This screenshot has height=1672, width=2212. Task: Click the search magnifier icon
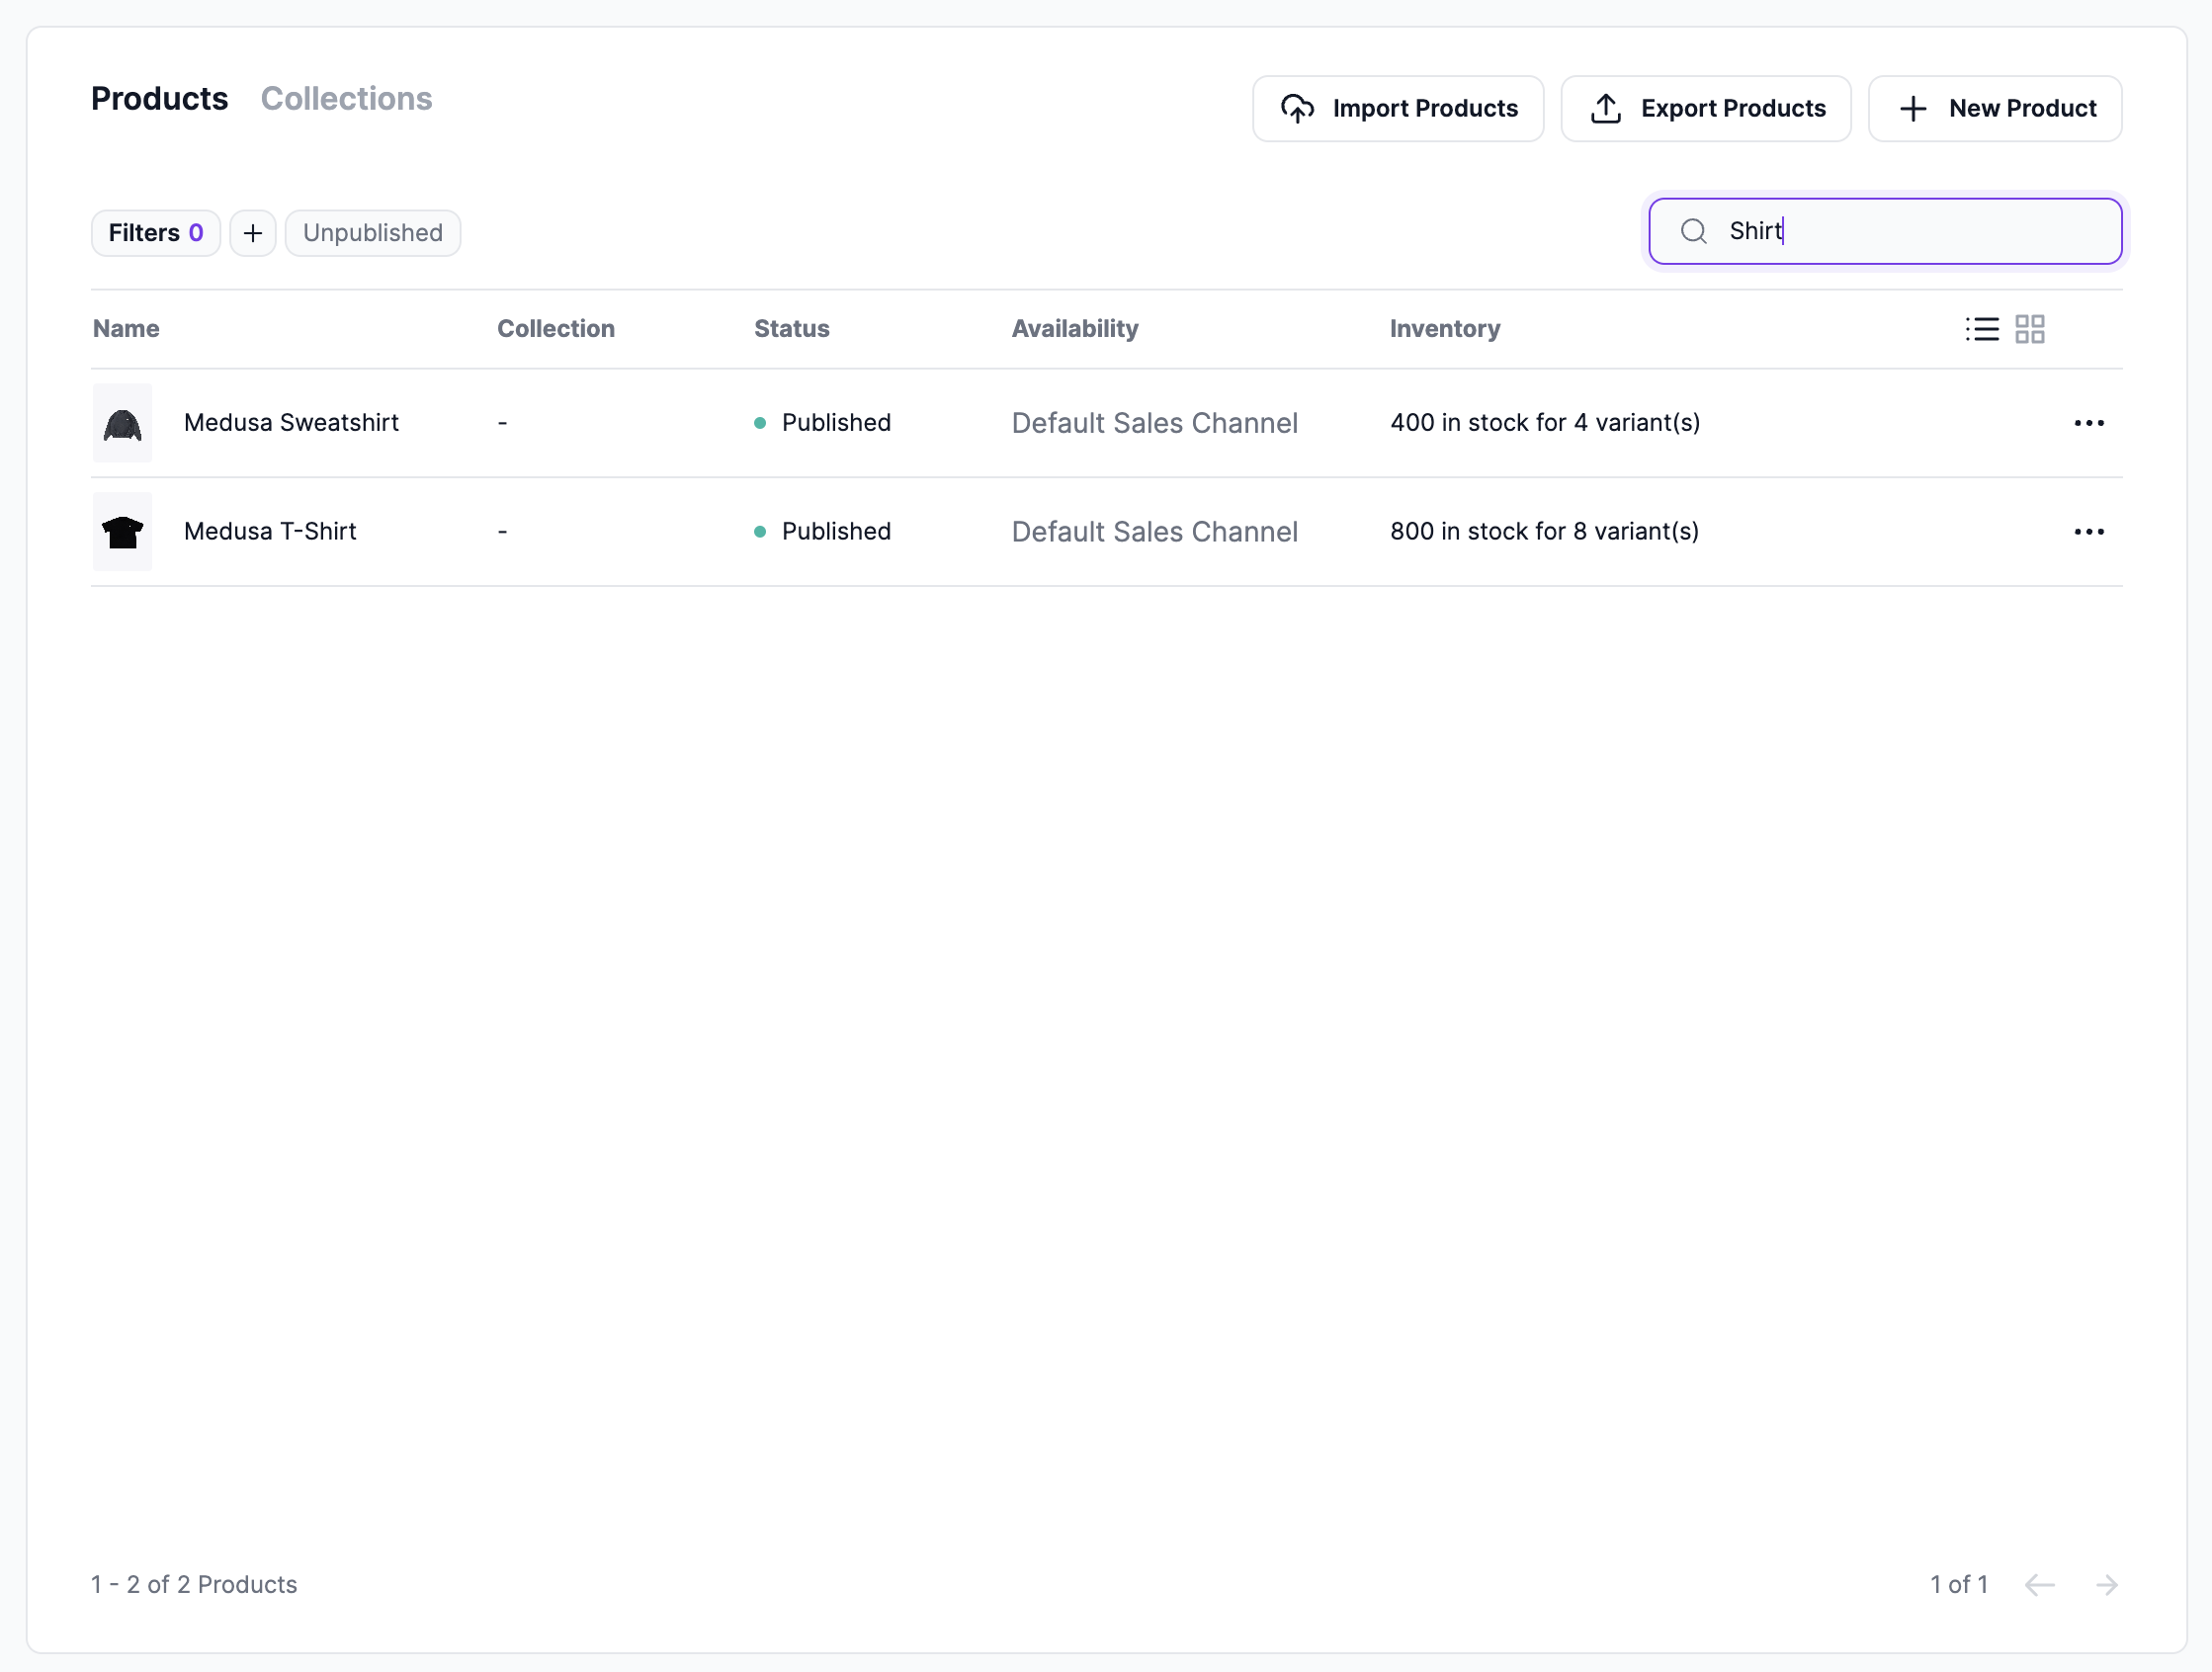[1693, 231]
